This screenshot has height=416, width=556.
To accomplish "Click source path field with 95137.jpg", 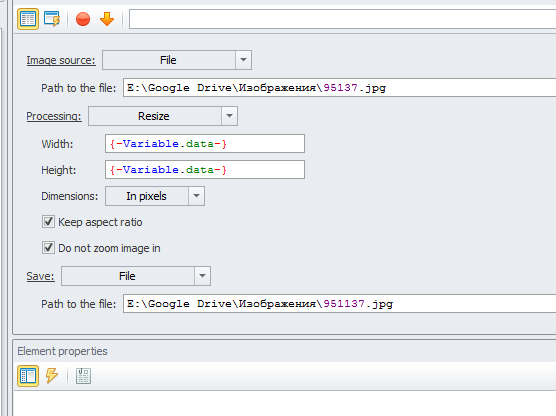I will click(x=340, y=88).
